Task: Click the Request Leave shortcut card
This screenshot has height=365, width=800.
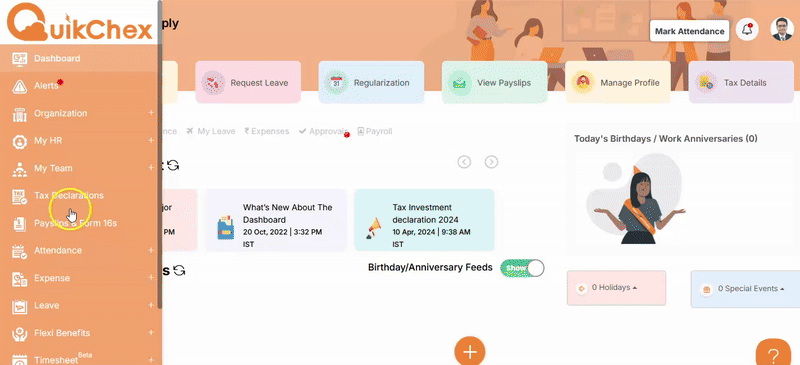Action: click(x=248, y=82)
